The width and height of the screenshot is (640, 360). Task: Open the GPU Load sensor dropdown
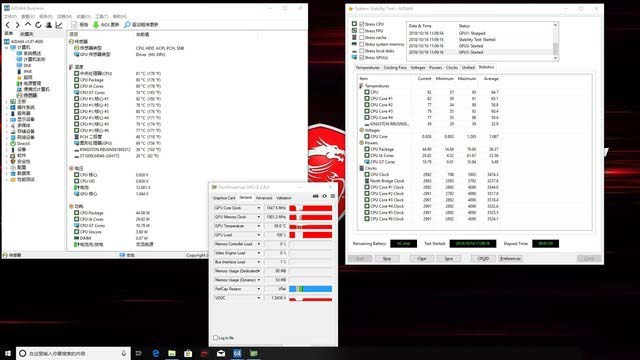[258, 235]
